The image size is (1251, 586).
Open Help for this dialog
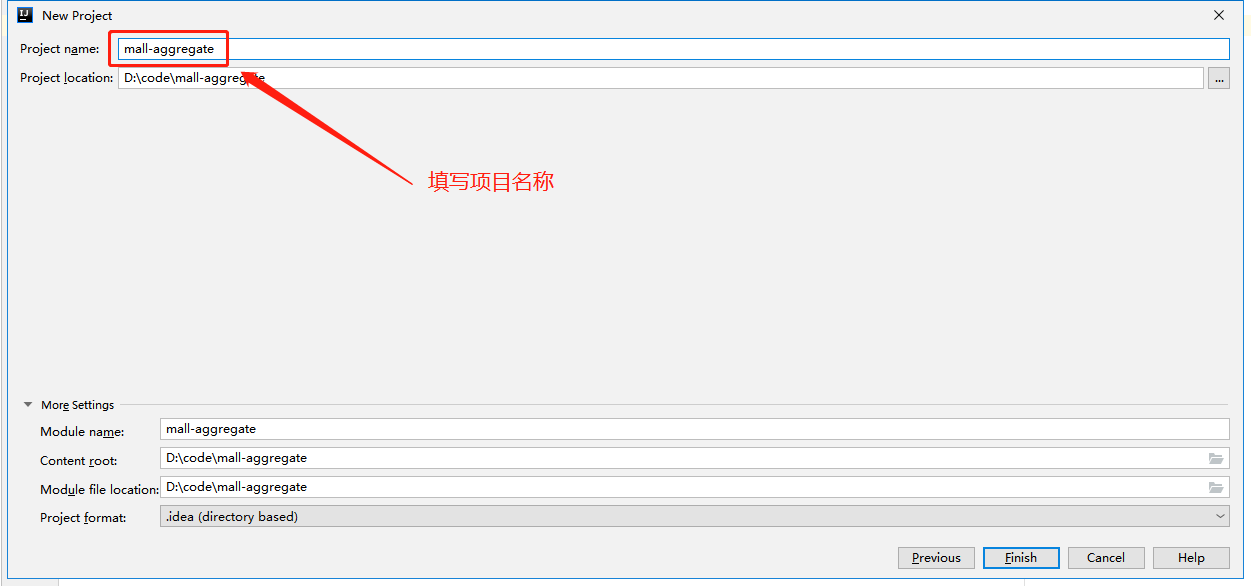[1191, 558]
